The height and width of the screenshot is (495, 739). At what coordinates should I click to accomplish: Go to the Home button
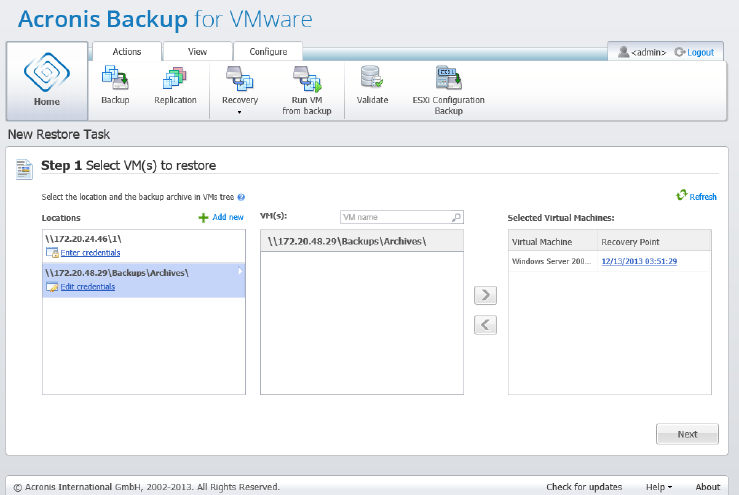coord(47,81)
